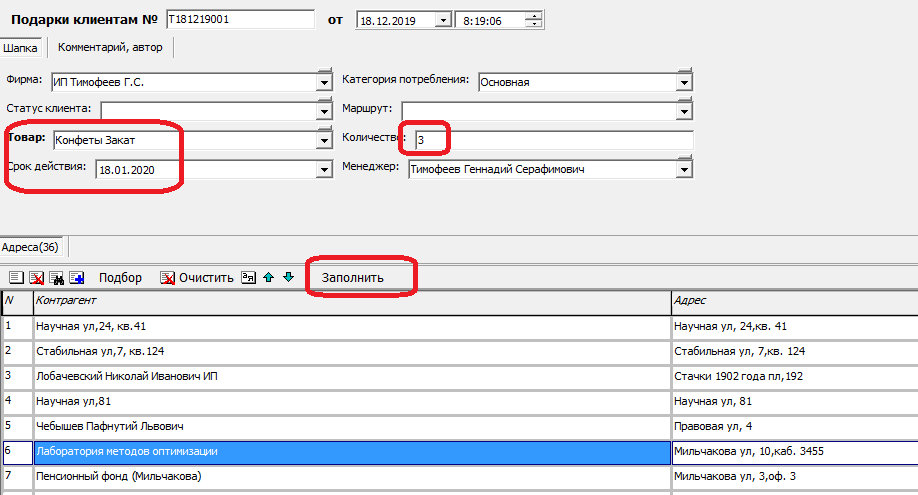Open the Менеджер dropdown
This screenshot has width=918, height=495.
click(x=684, y=170)
